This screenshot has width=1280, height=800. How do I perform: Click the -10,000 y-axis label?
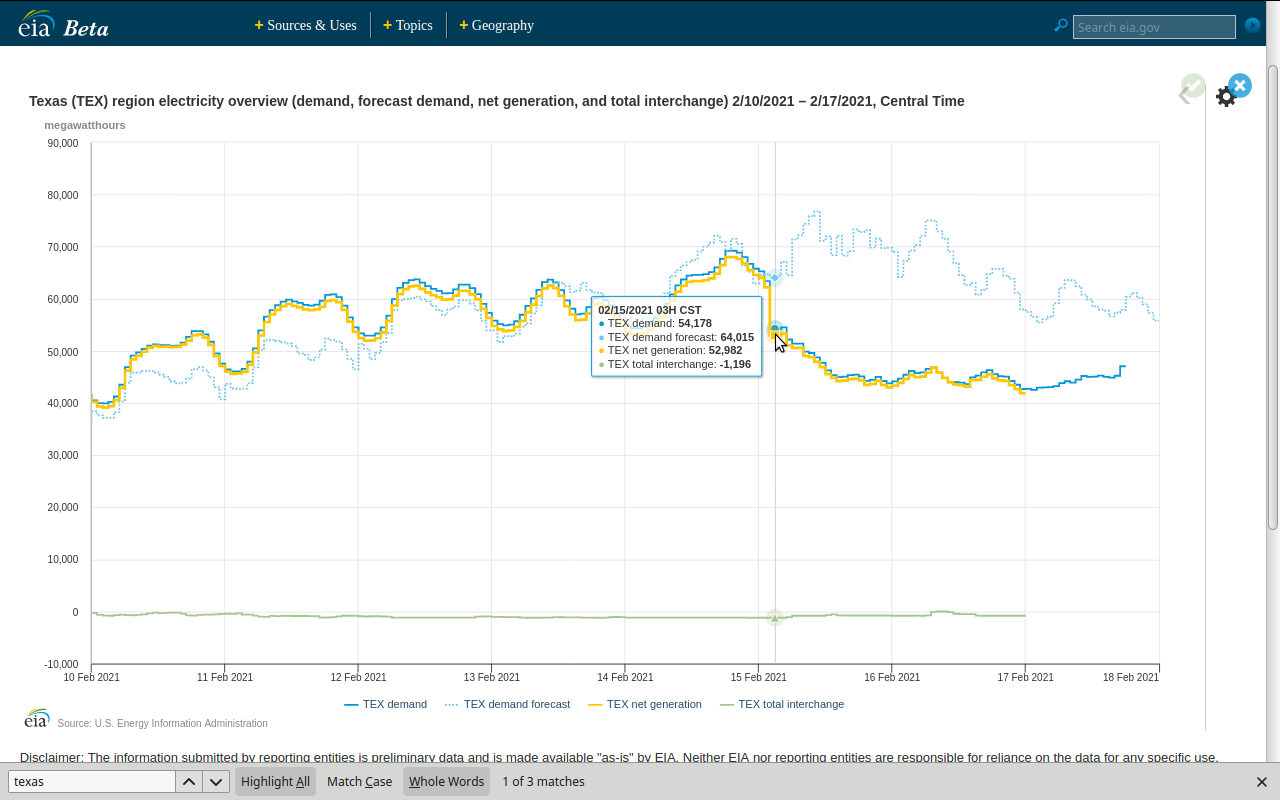(61, 664)
